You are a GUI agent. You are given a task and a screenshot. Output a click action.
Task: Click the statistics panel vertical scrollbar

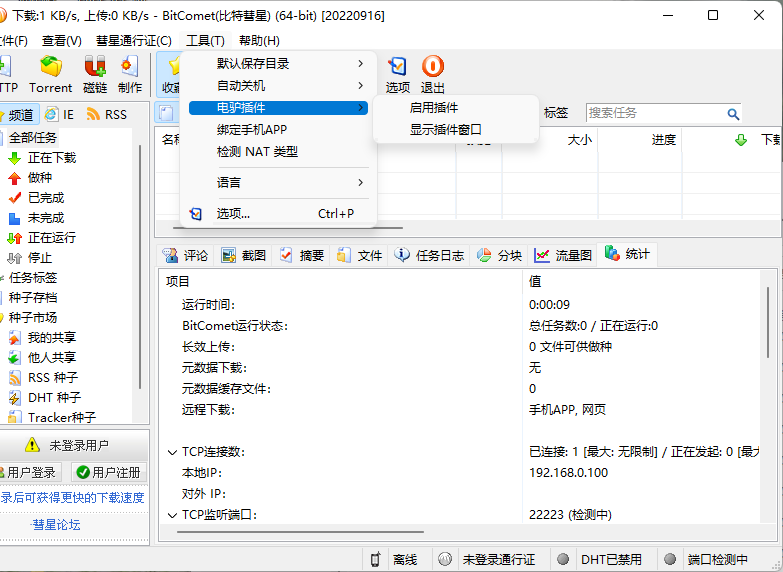769,322
